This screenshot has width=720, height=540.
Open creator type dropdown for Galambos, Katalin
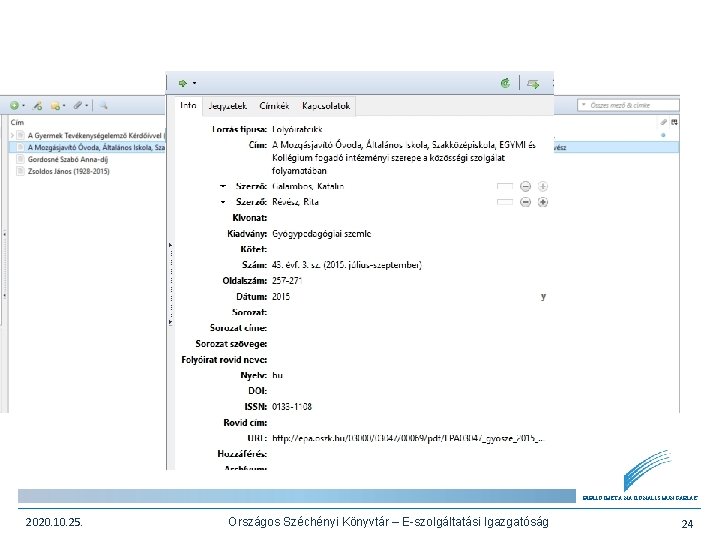pos(223,186)
